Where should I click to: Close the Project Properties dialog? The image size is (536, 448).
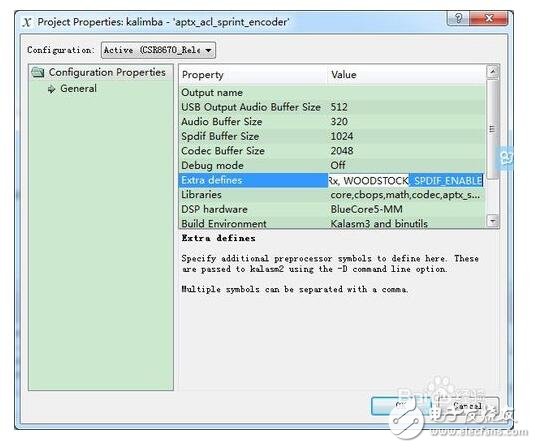tap(488, 18)
